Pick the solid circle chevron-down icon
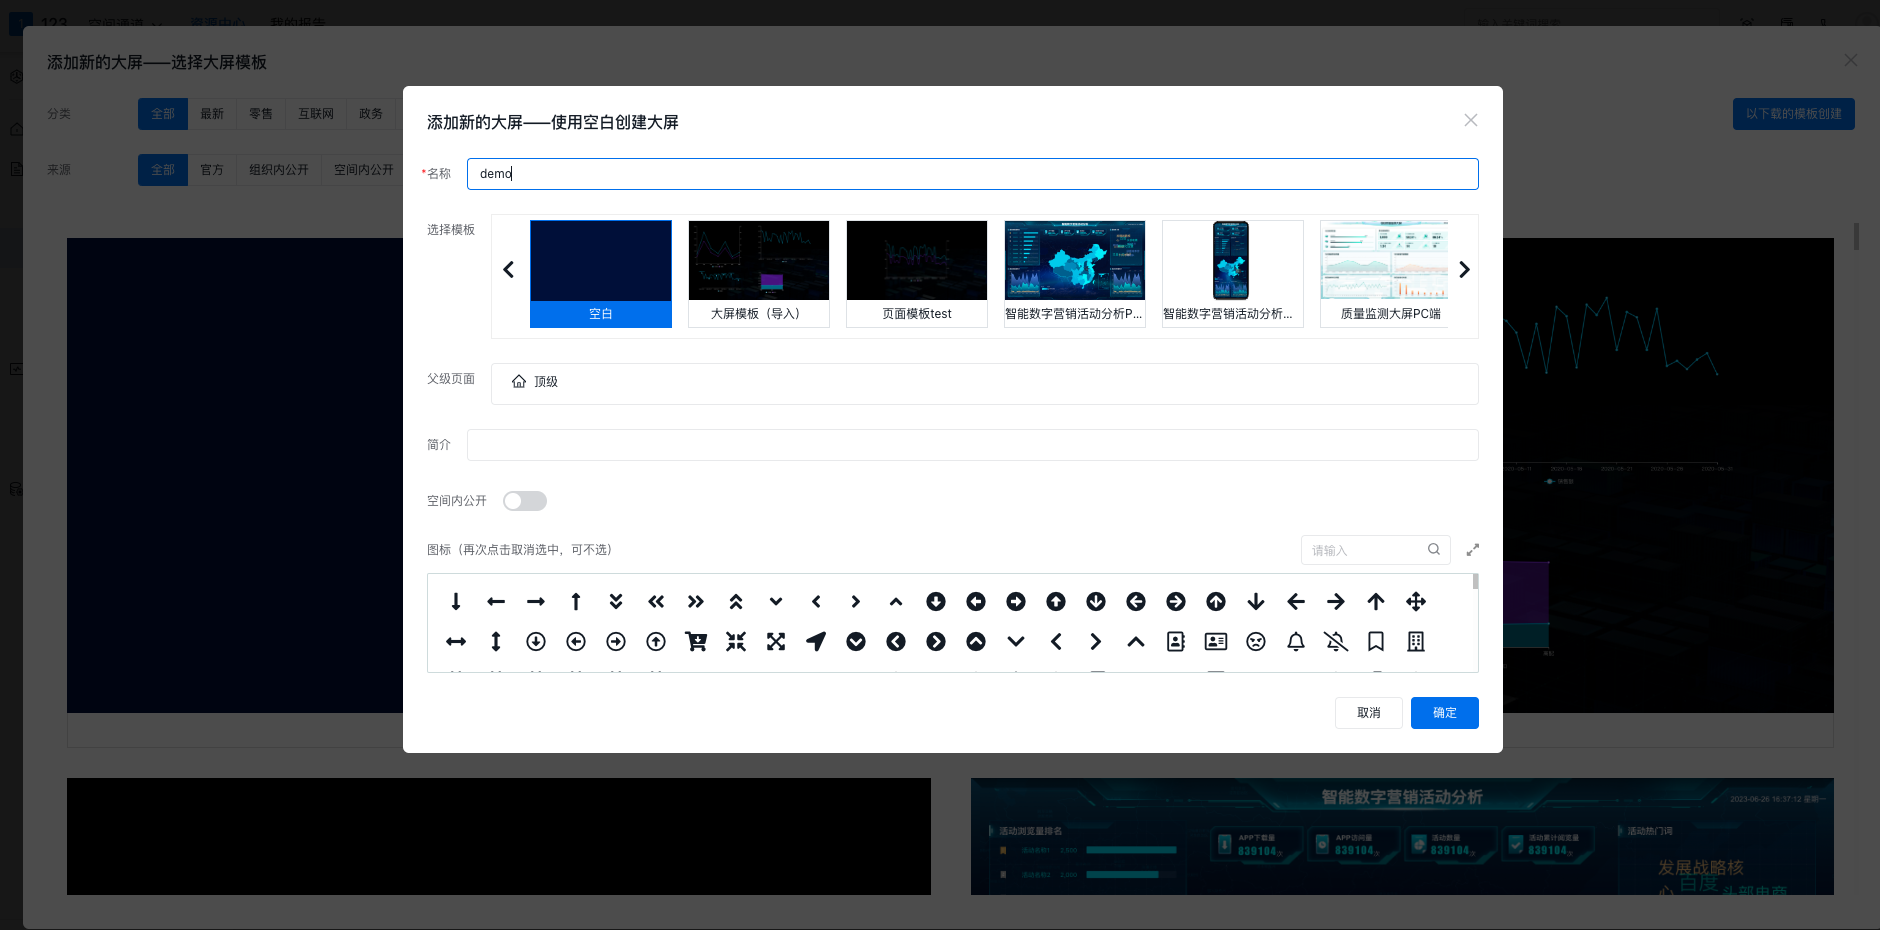The width and height of the screenshot is (1880, 930). [856, 641]
